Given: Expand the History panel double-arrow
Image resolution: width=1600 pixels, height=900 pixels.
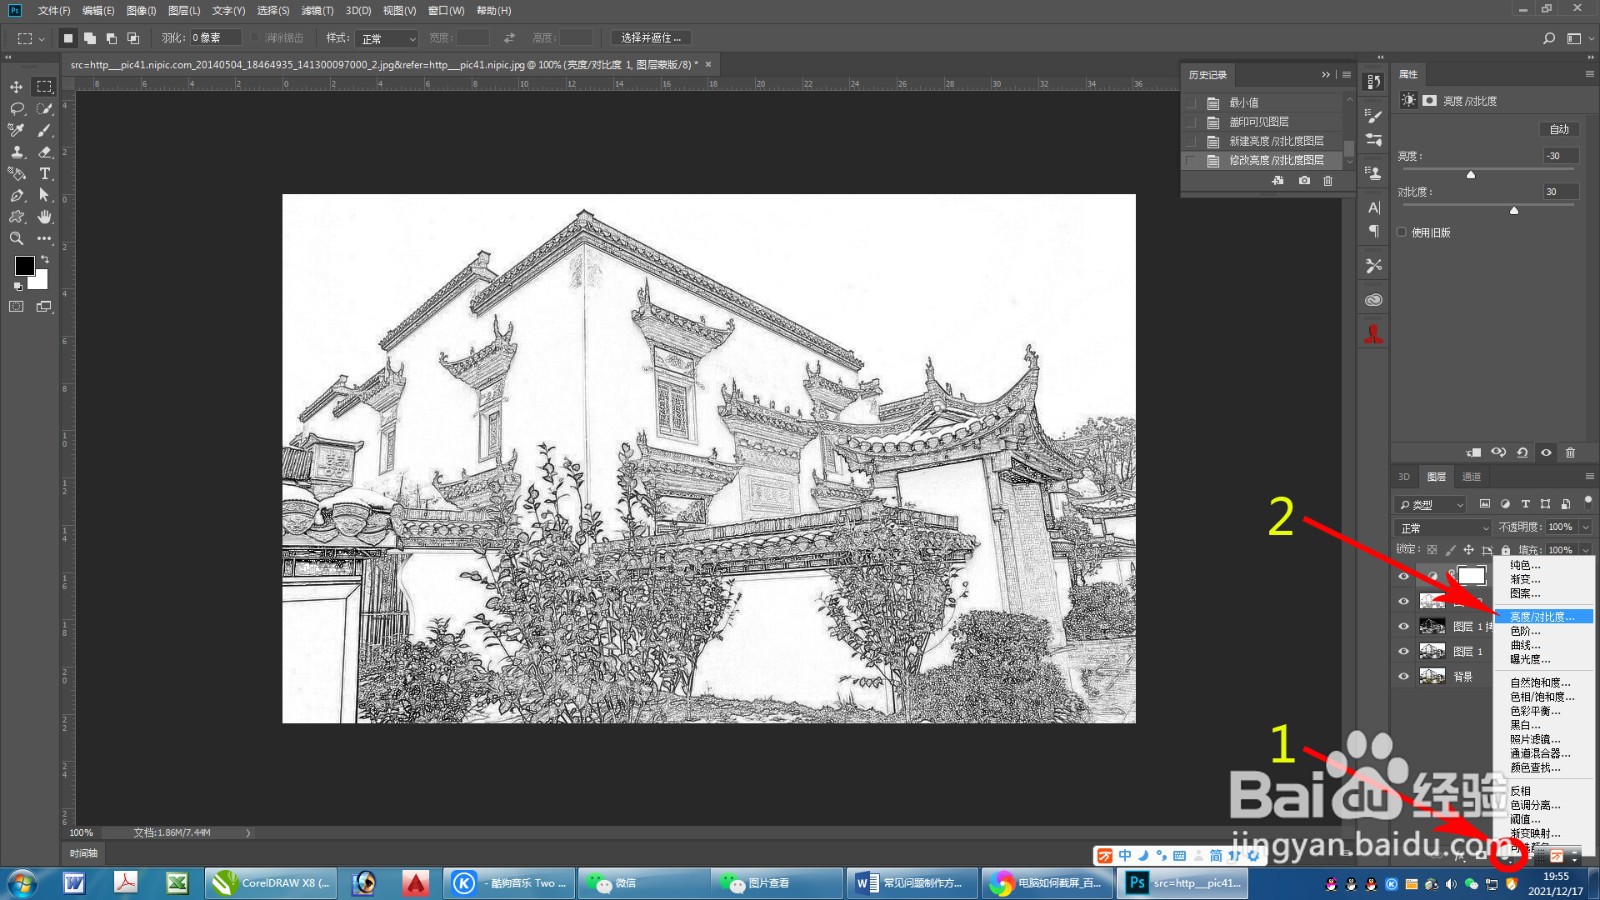Looking at the screenshot, I should coord(1326,75).
